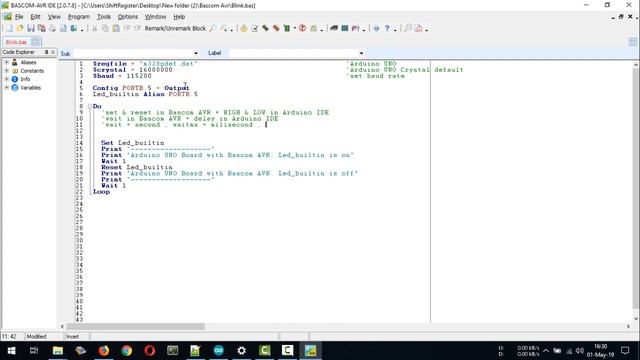Click the 'Insert' status bar entry
The height and width of the screenshot is (360, 640).
[73, 336]
